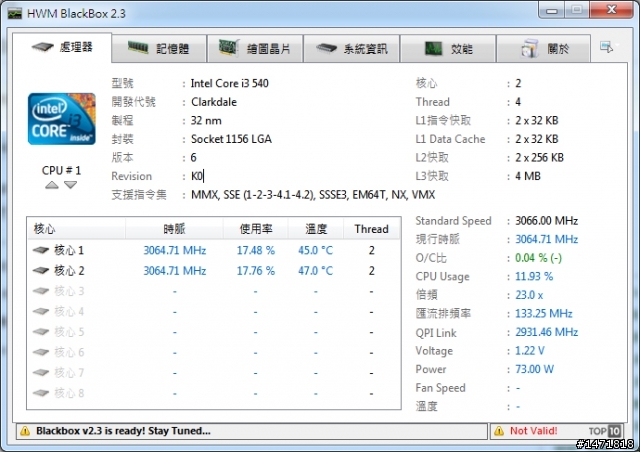The height and width of the screenshot is (452, 640).
Task: Click the chip icon for 核心 2
Action: click(x=41, y=270)
